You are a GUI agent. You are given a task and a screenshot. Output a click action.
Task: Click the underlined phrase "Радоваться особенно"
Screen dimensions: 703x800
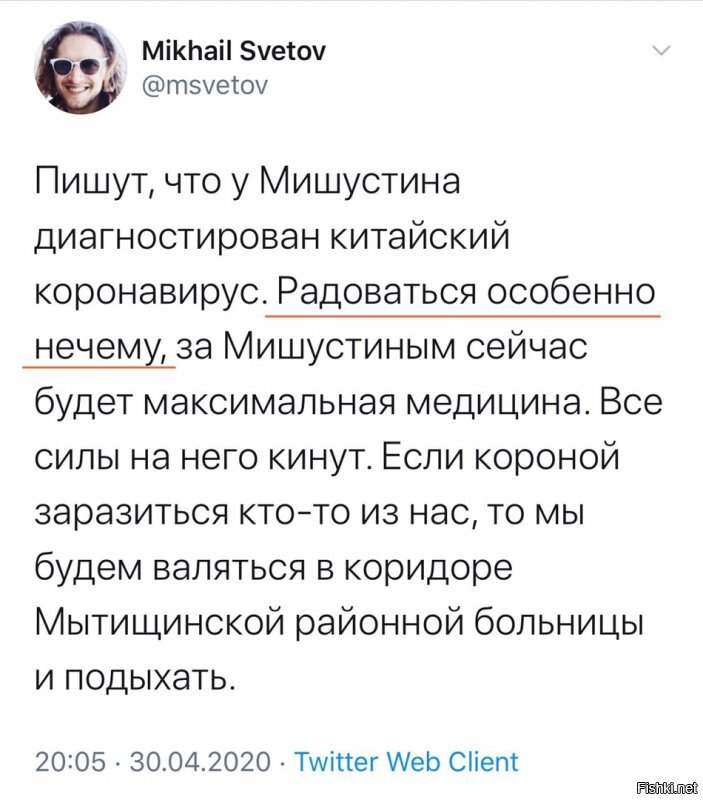pos(466,293)
